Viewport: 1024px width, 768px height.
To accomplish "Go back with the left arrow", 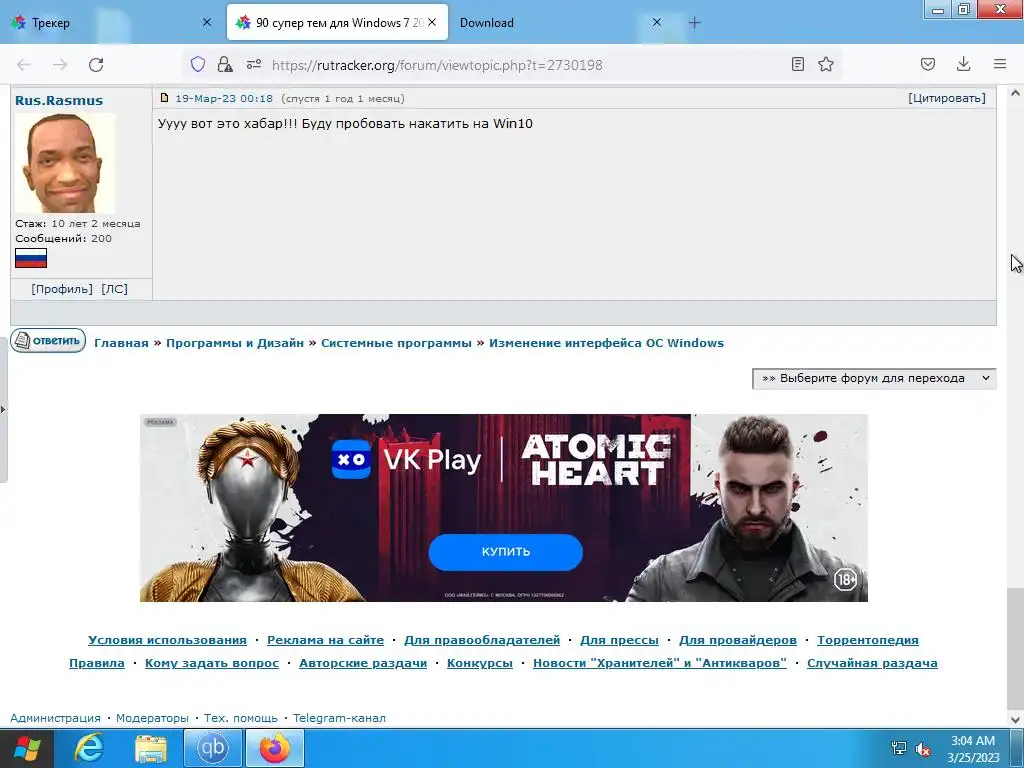I will (x=24, y=65).
